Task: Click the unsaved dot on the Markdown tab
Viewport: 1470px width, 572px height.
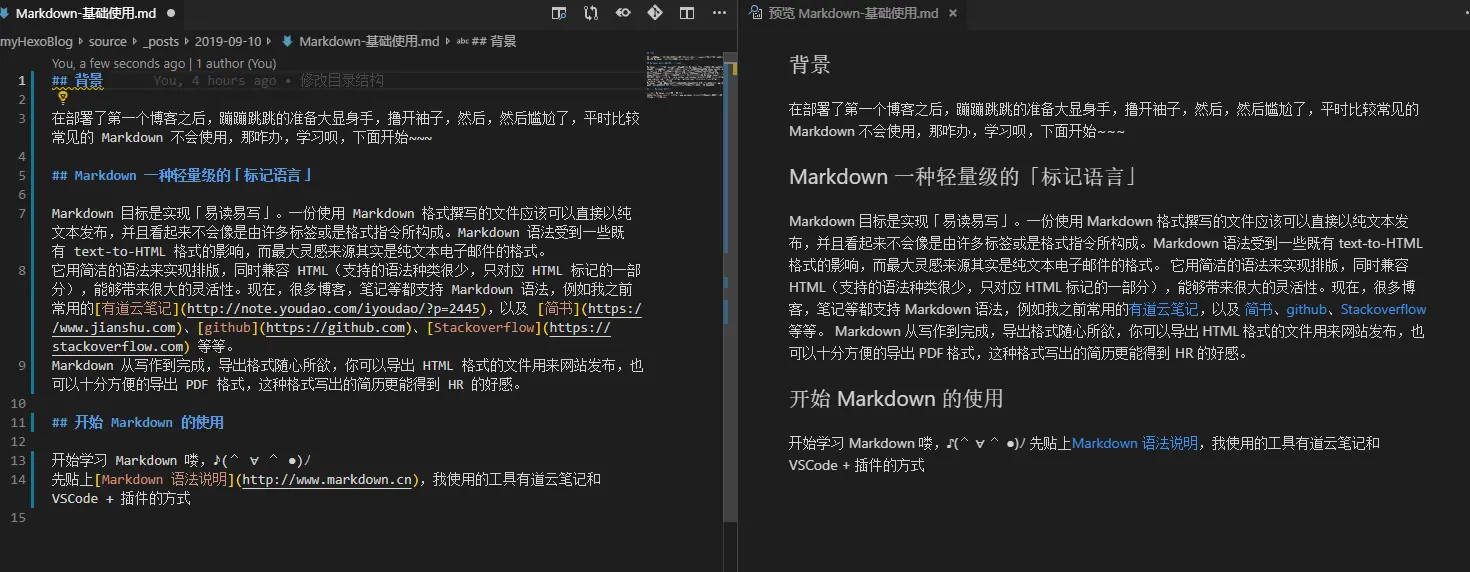Action: [x=171, y=13]
